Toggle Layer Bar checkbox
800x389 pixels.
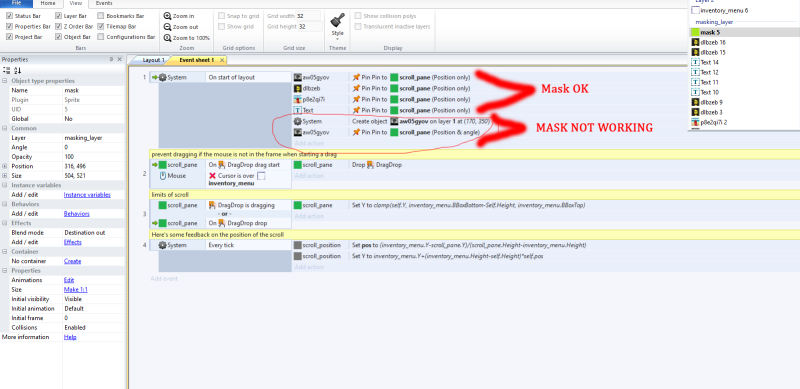[x=59, y=16]
